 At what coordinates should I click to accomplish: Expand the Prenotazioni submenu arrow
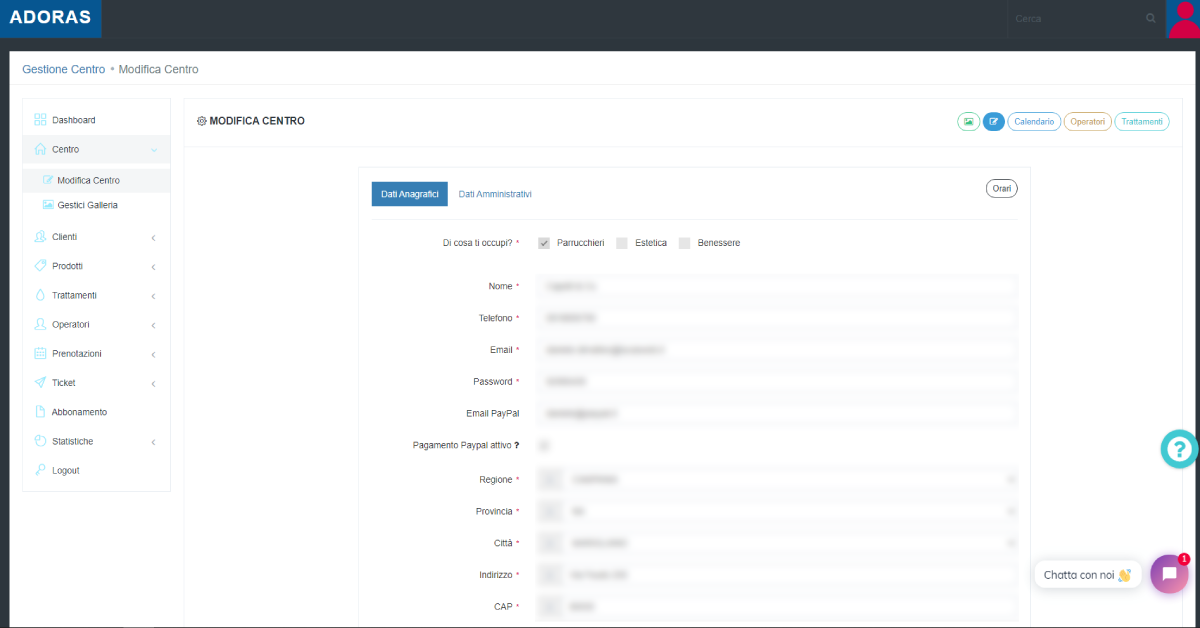coord(153,354)
